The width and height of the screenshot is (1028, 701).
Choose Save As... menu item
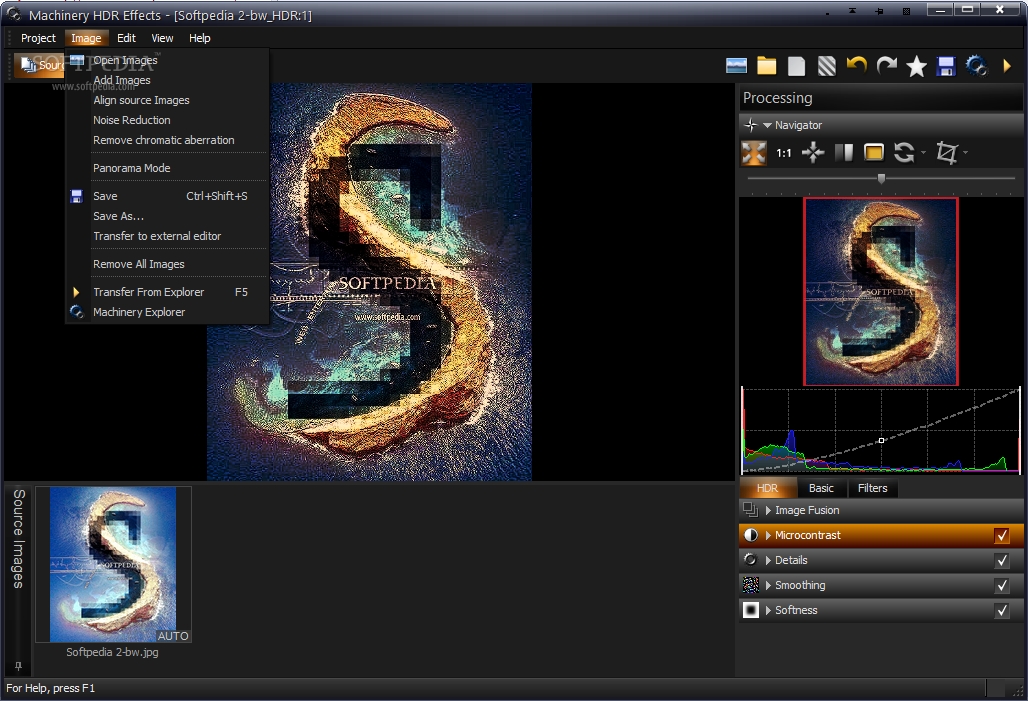[168, 216]
